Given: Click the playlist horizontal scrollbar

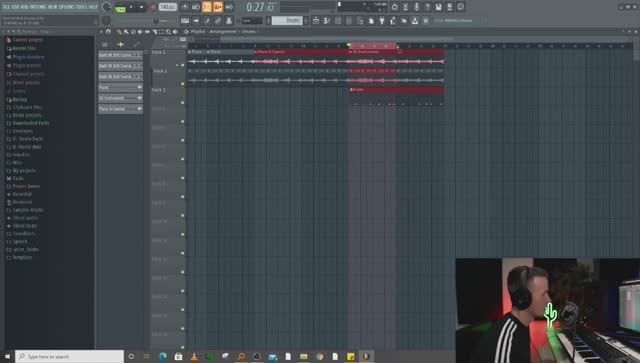Looking at the screenshot, I should tap(337, 39).
